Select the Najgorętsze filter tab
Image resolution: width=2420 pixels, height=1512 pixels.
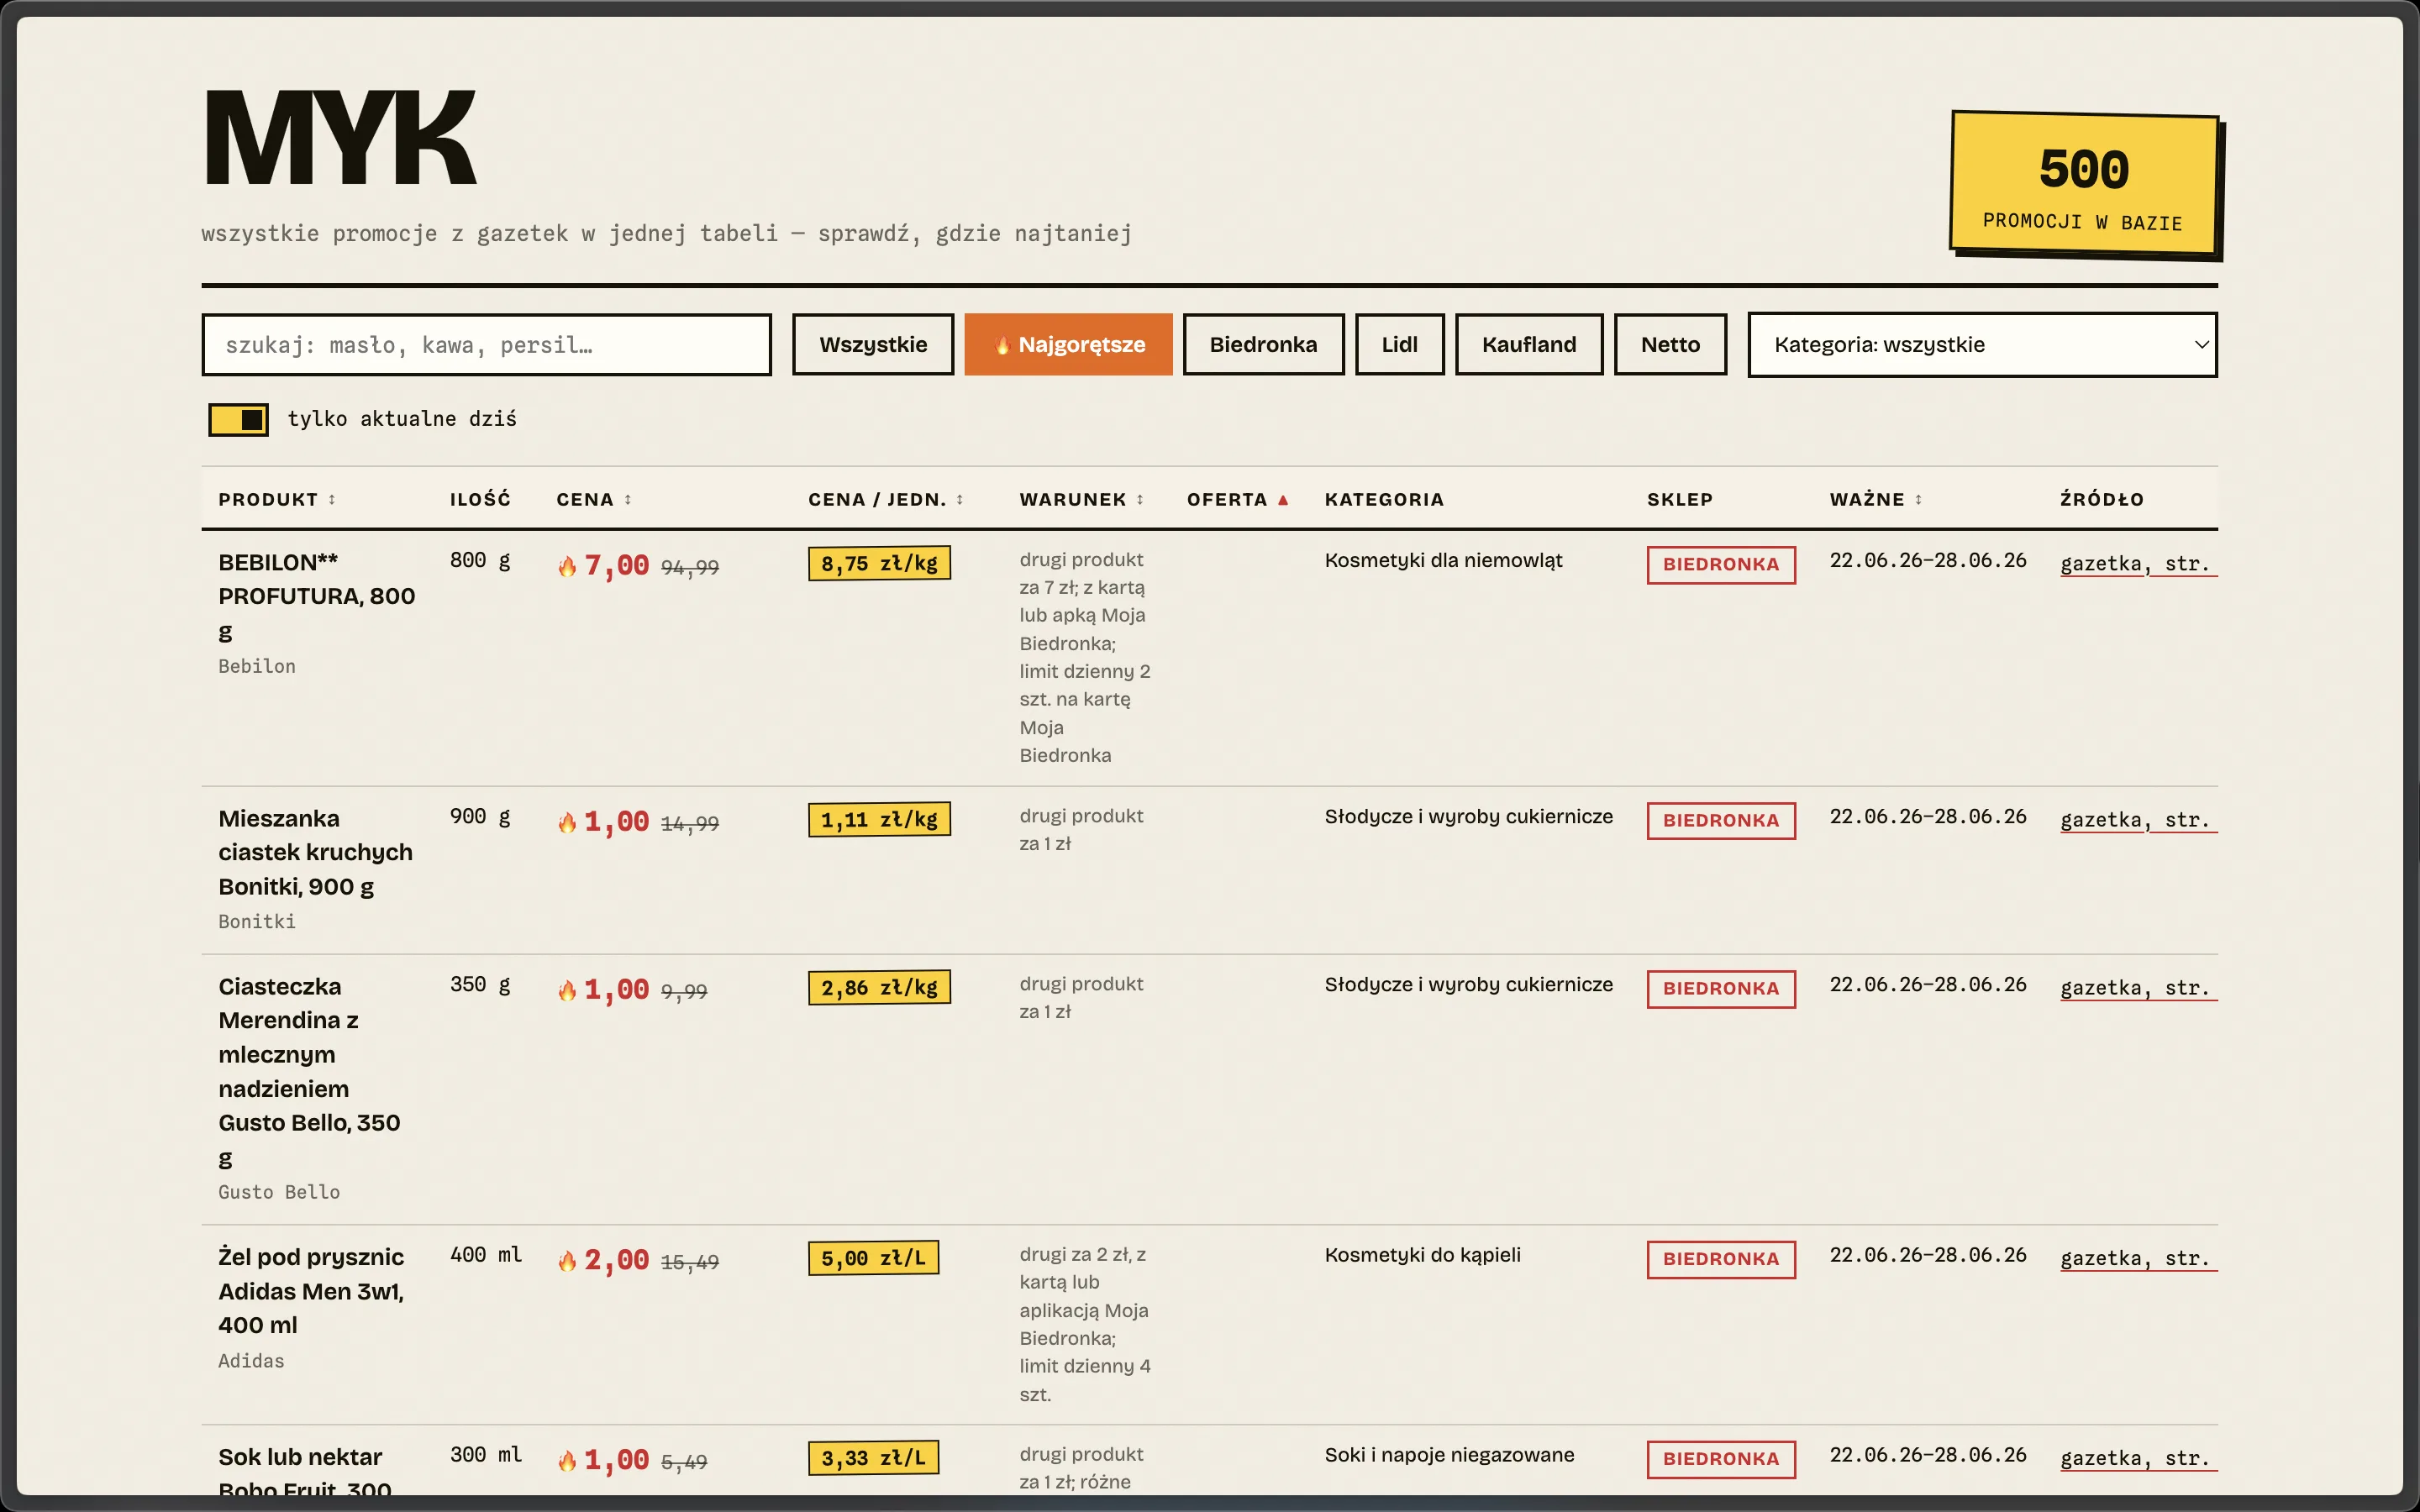(1068, 345)
